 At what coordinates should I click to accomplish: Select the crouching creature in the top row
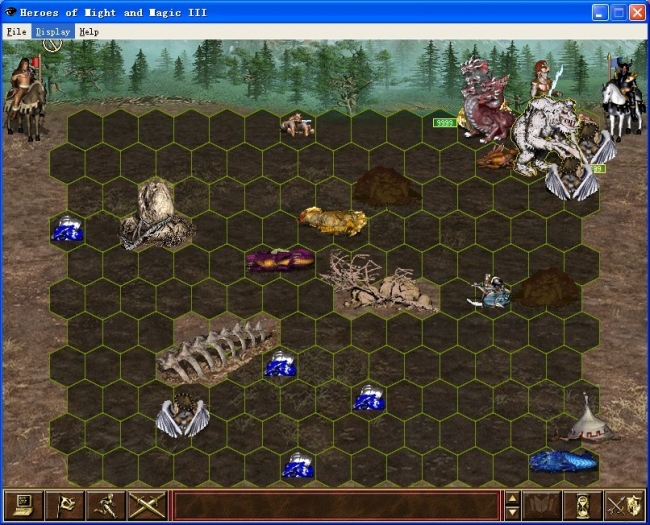tap(298, 124)
